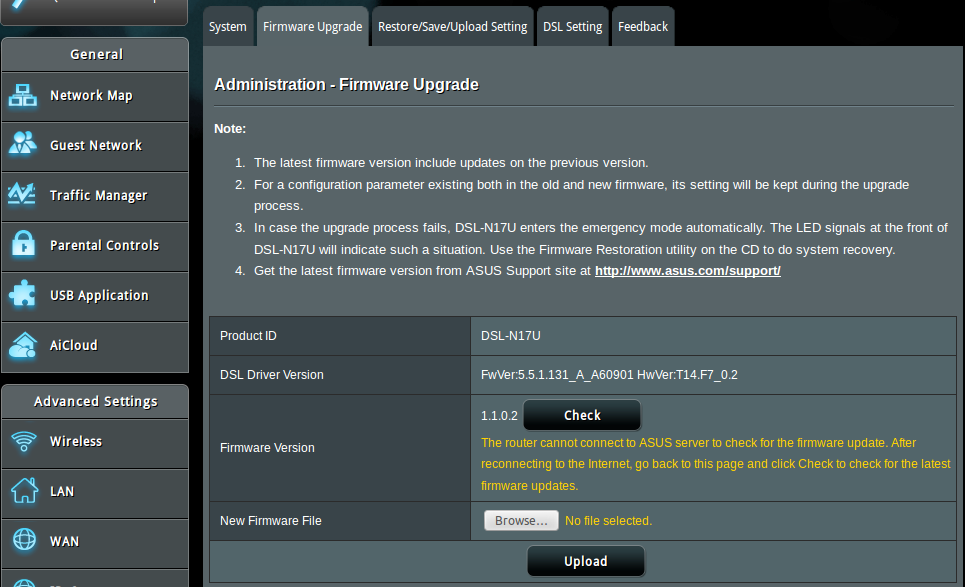965x587 pixels.
Task: Click the AiCloud house-cloud icon
Action: click(23, 345)
